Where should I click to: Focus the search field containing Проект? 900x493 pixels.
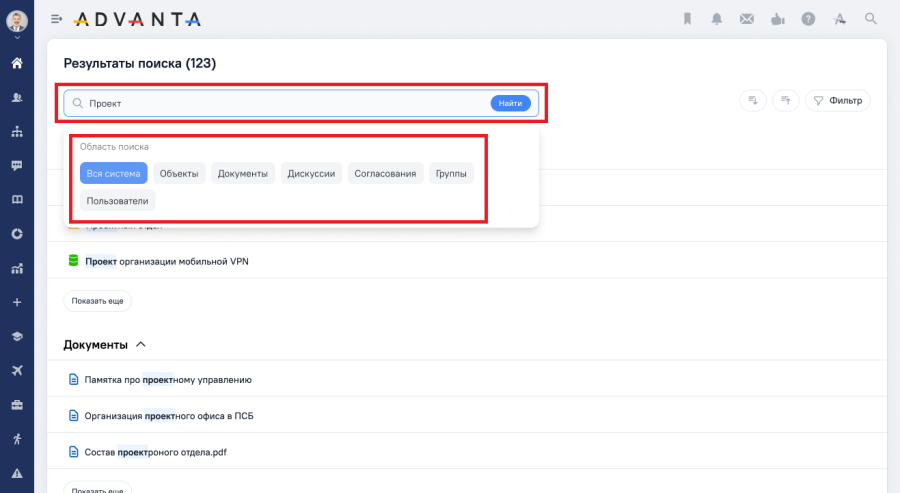tap(301, 103)
